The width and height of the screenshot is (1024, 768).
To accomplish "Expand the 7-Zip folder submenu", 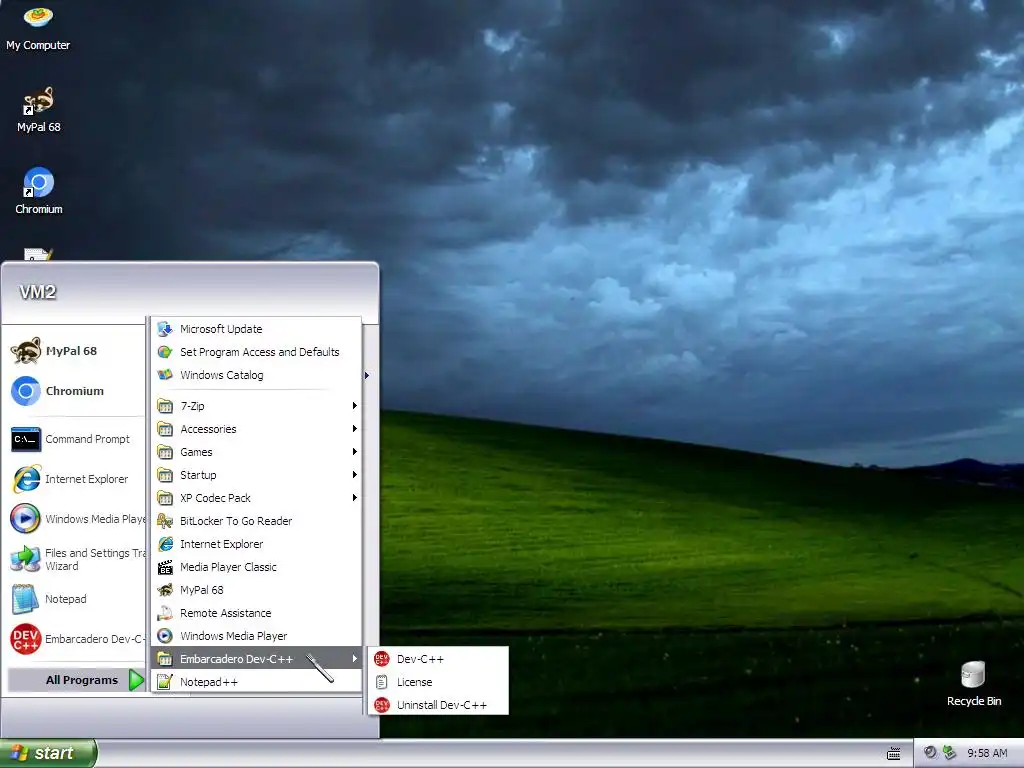I will point(257,406).
